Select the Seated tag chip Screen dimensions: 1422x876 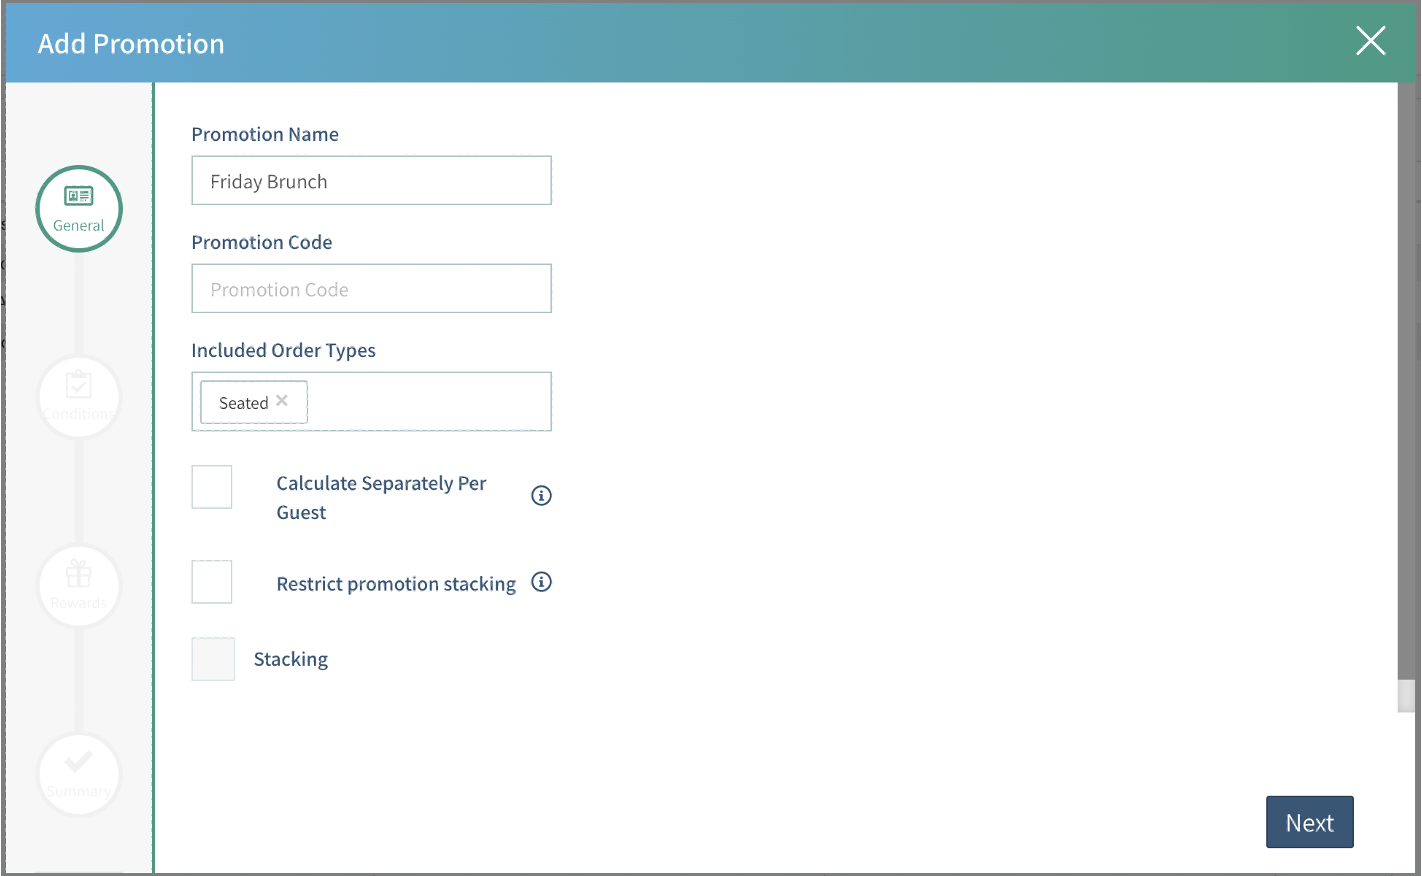tap(243, 403)
